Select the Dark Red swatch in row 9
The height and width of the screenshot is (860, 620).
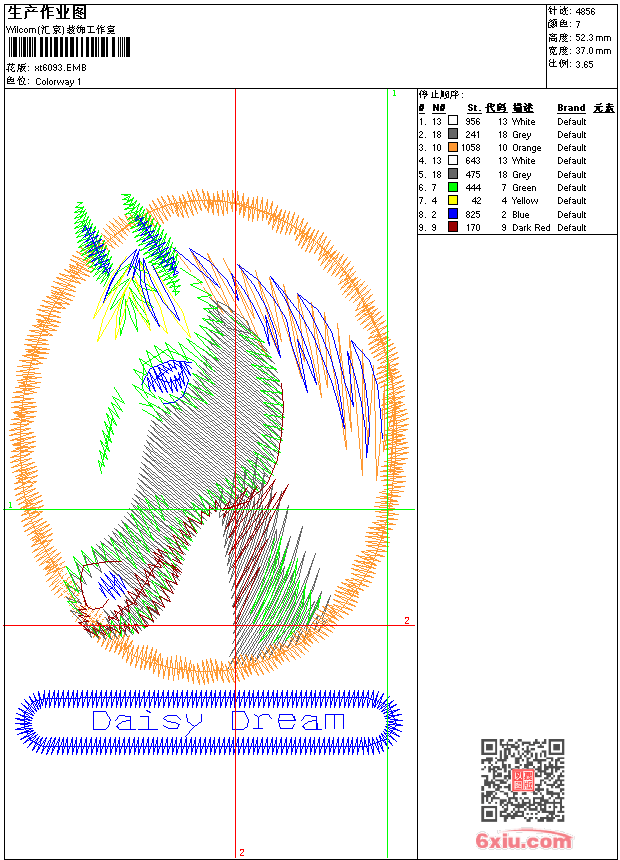(x=453, y=228)
